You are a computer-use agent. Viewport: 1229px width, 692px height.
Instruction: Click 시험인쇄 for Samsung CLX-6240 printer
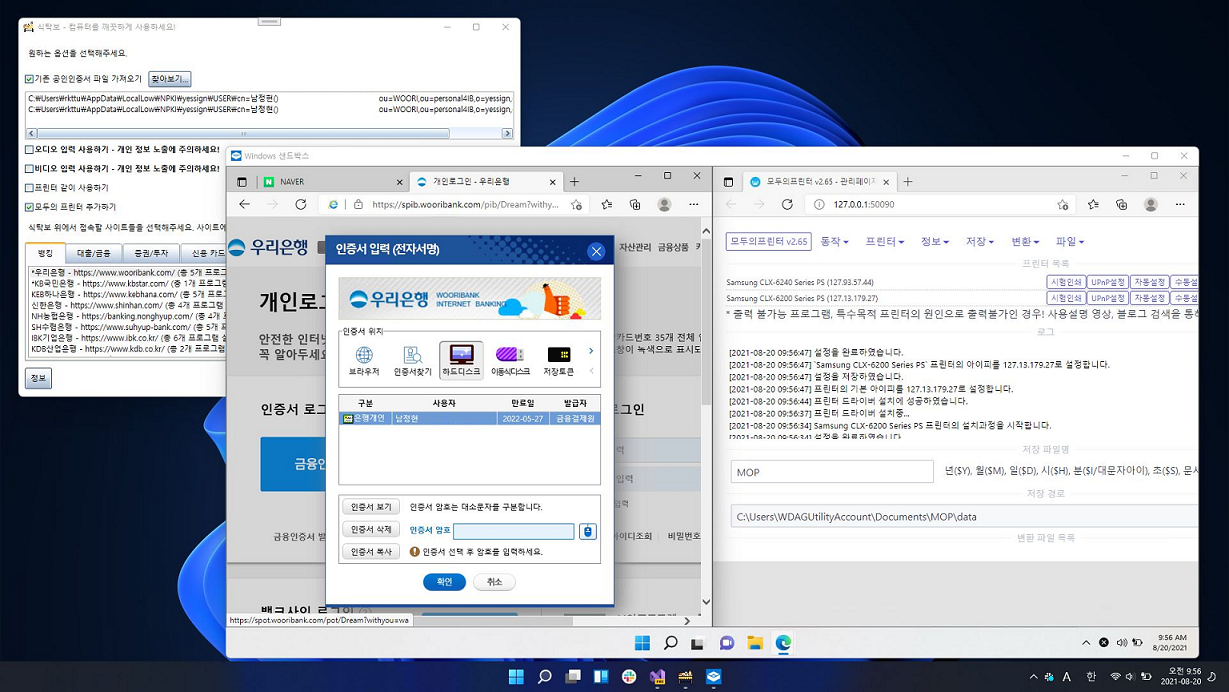point(1066,282)
